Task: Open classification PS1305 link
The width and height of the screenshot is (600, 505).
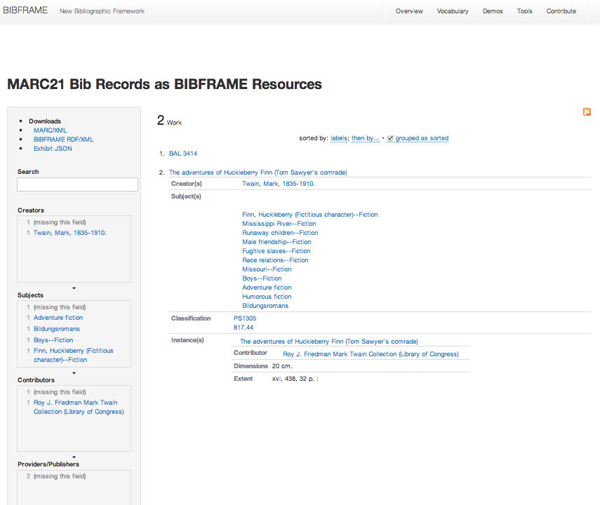Action: (x=245, y=318)
